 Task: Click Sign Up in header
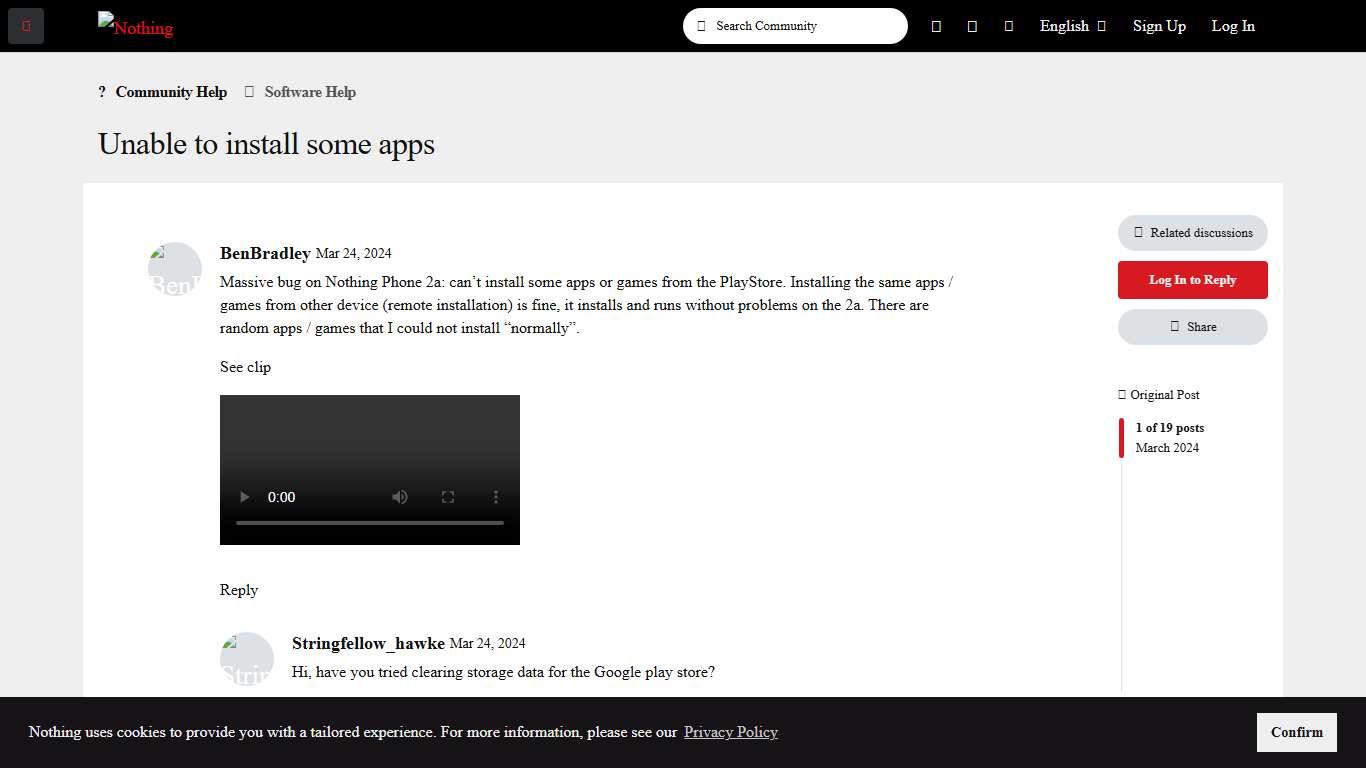pos(1159,26)
